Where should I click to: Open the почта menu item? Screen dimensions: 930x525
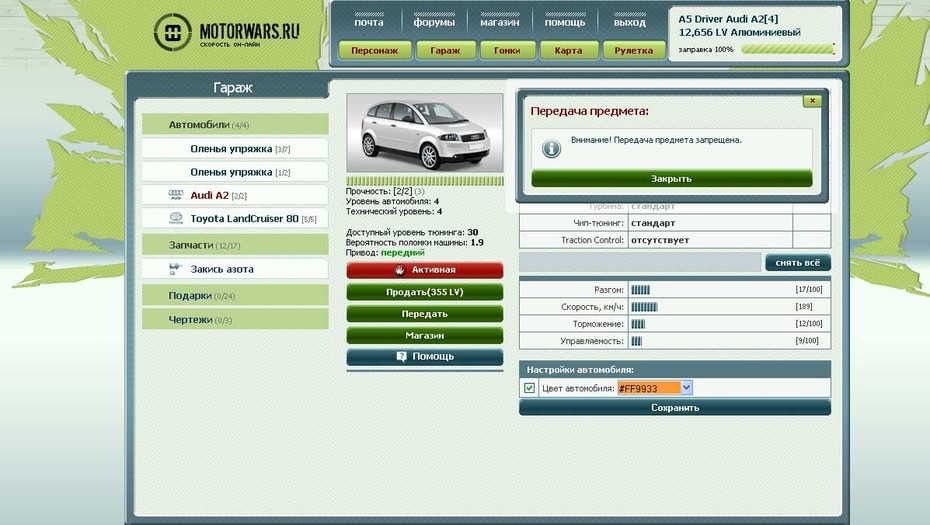point(369,22)
